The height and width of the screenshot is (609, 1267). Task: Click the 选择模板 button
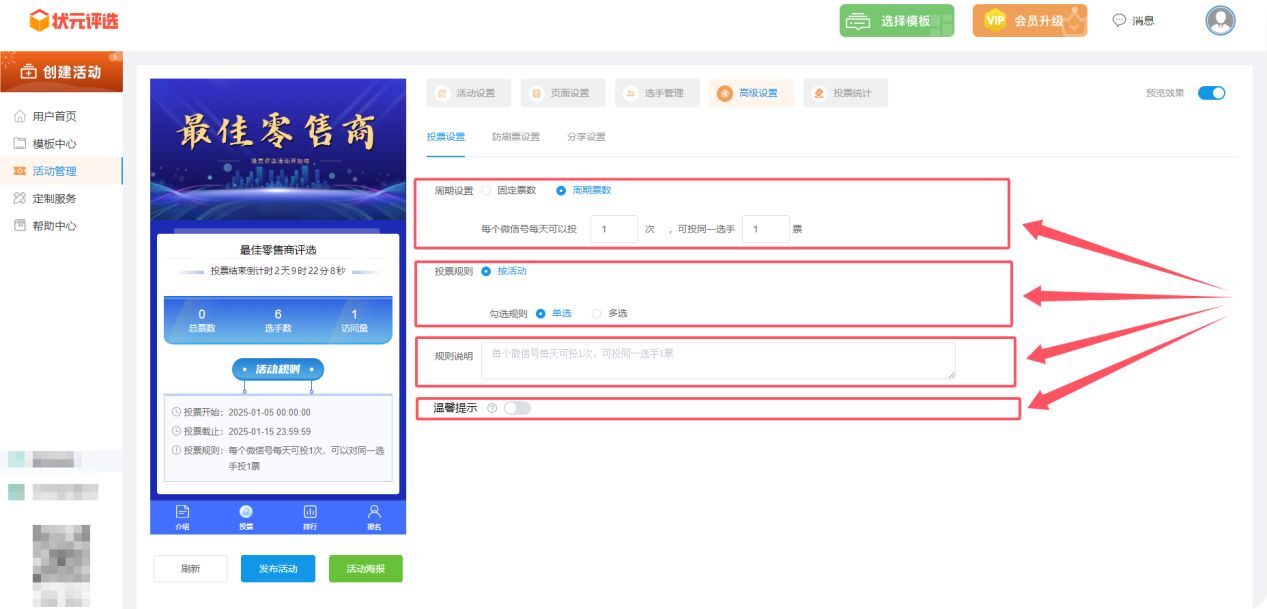[897, 20]
